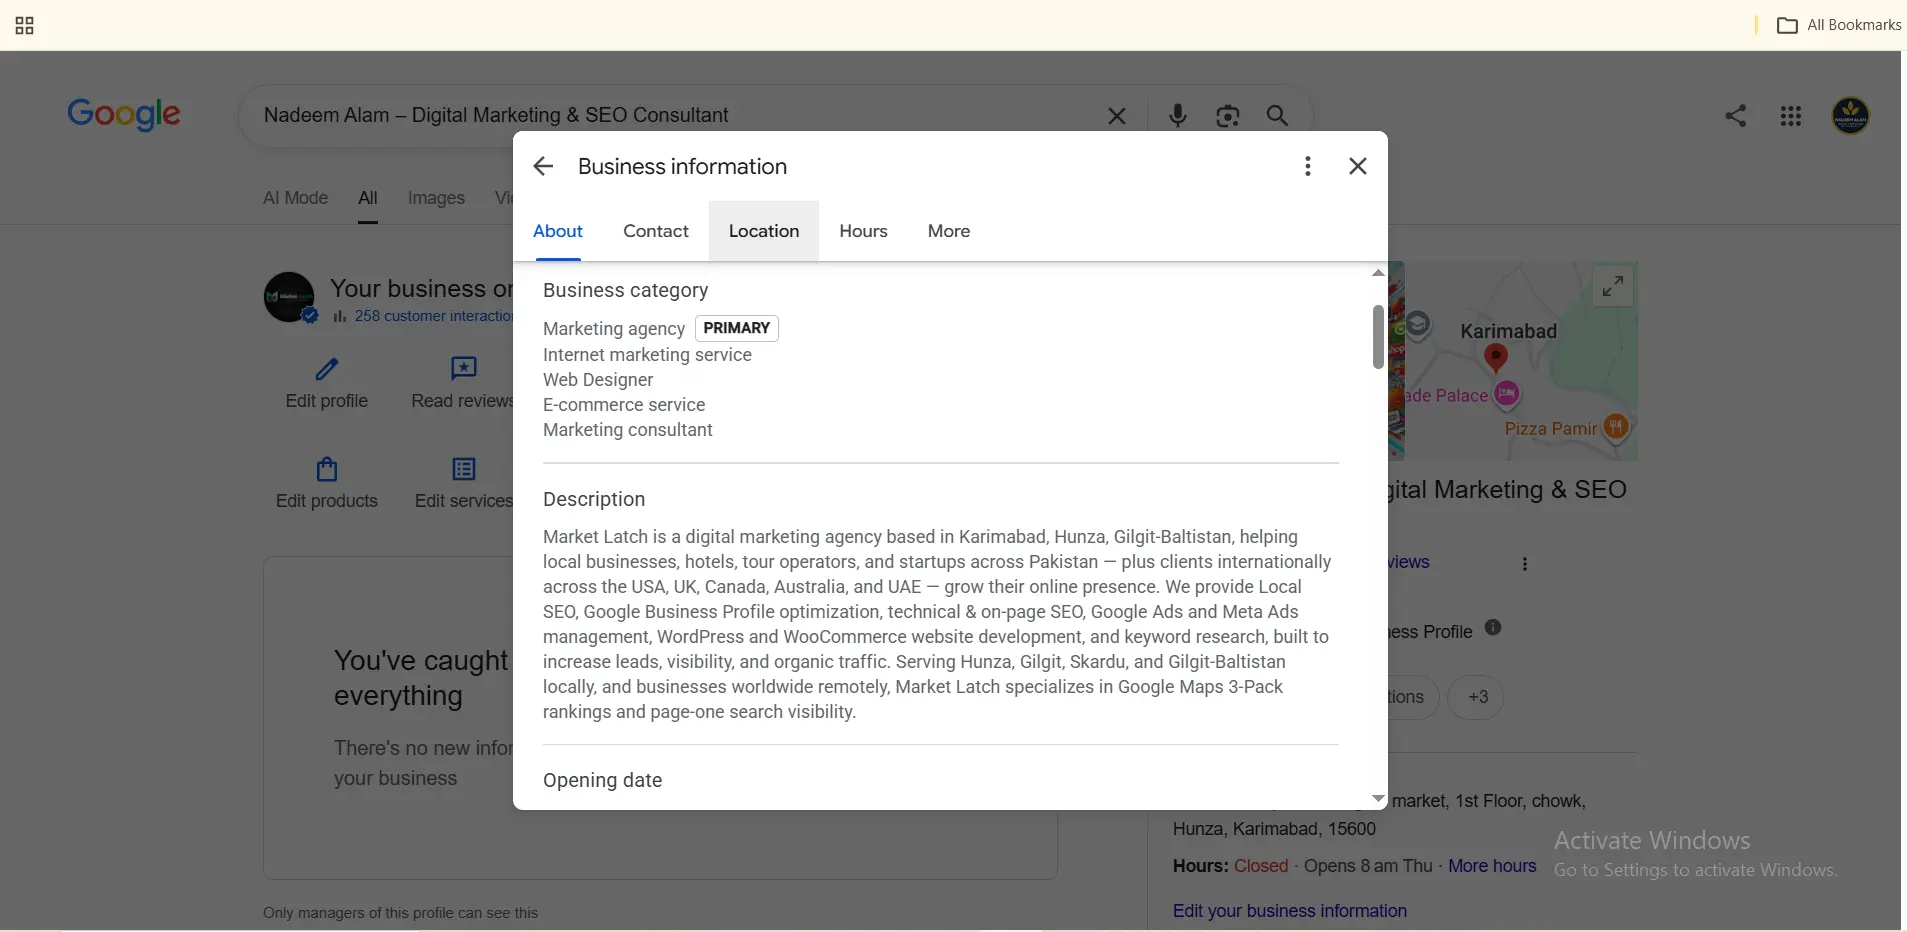The width and height of the screenshot is (1907, 932).
Task: Click the Edit profile pencil icon
Action: point(327,369)
